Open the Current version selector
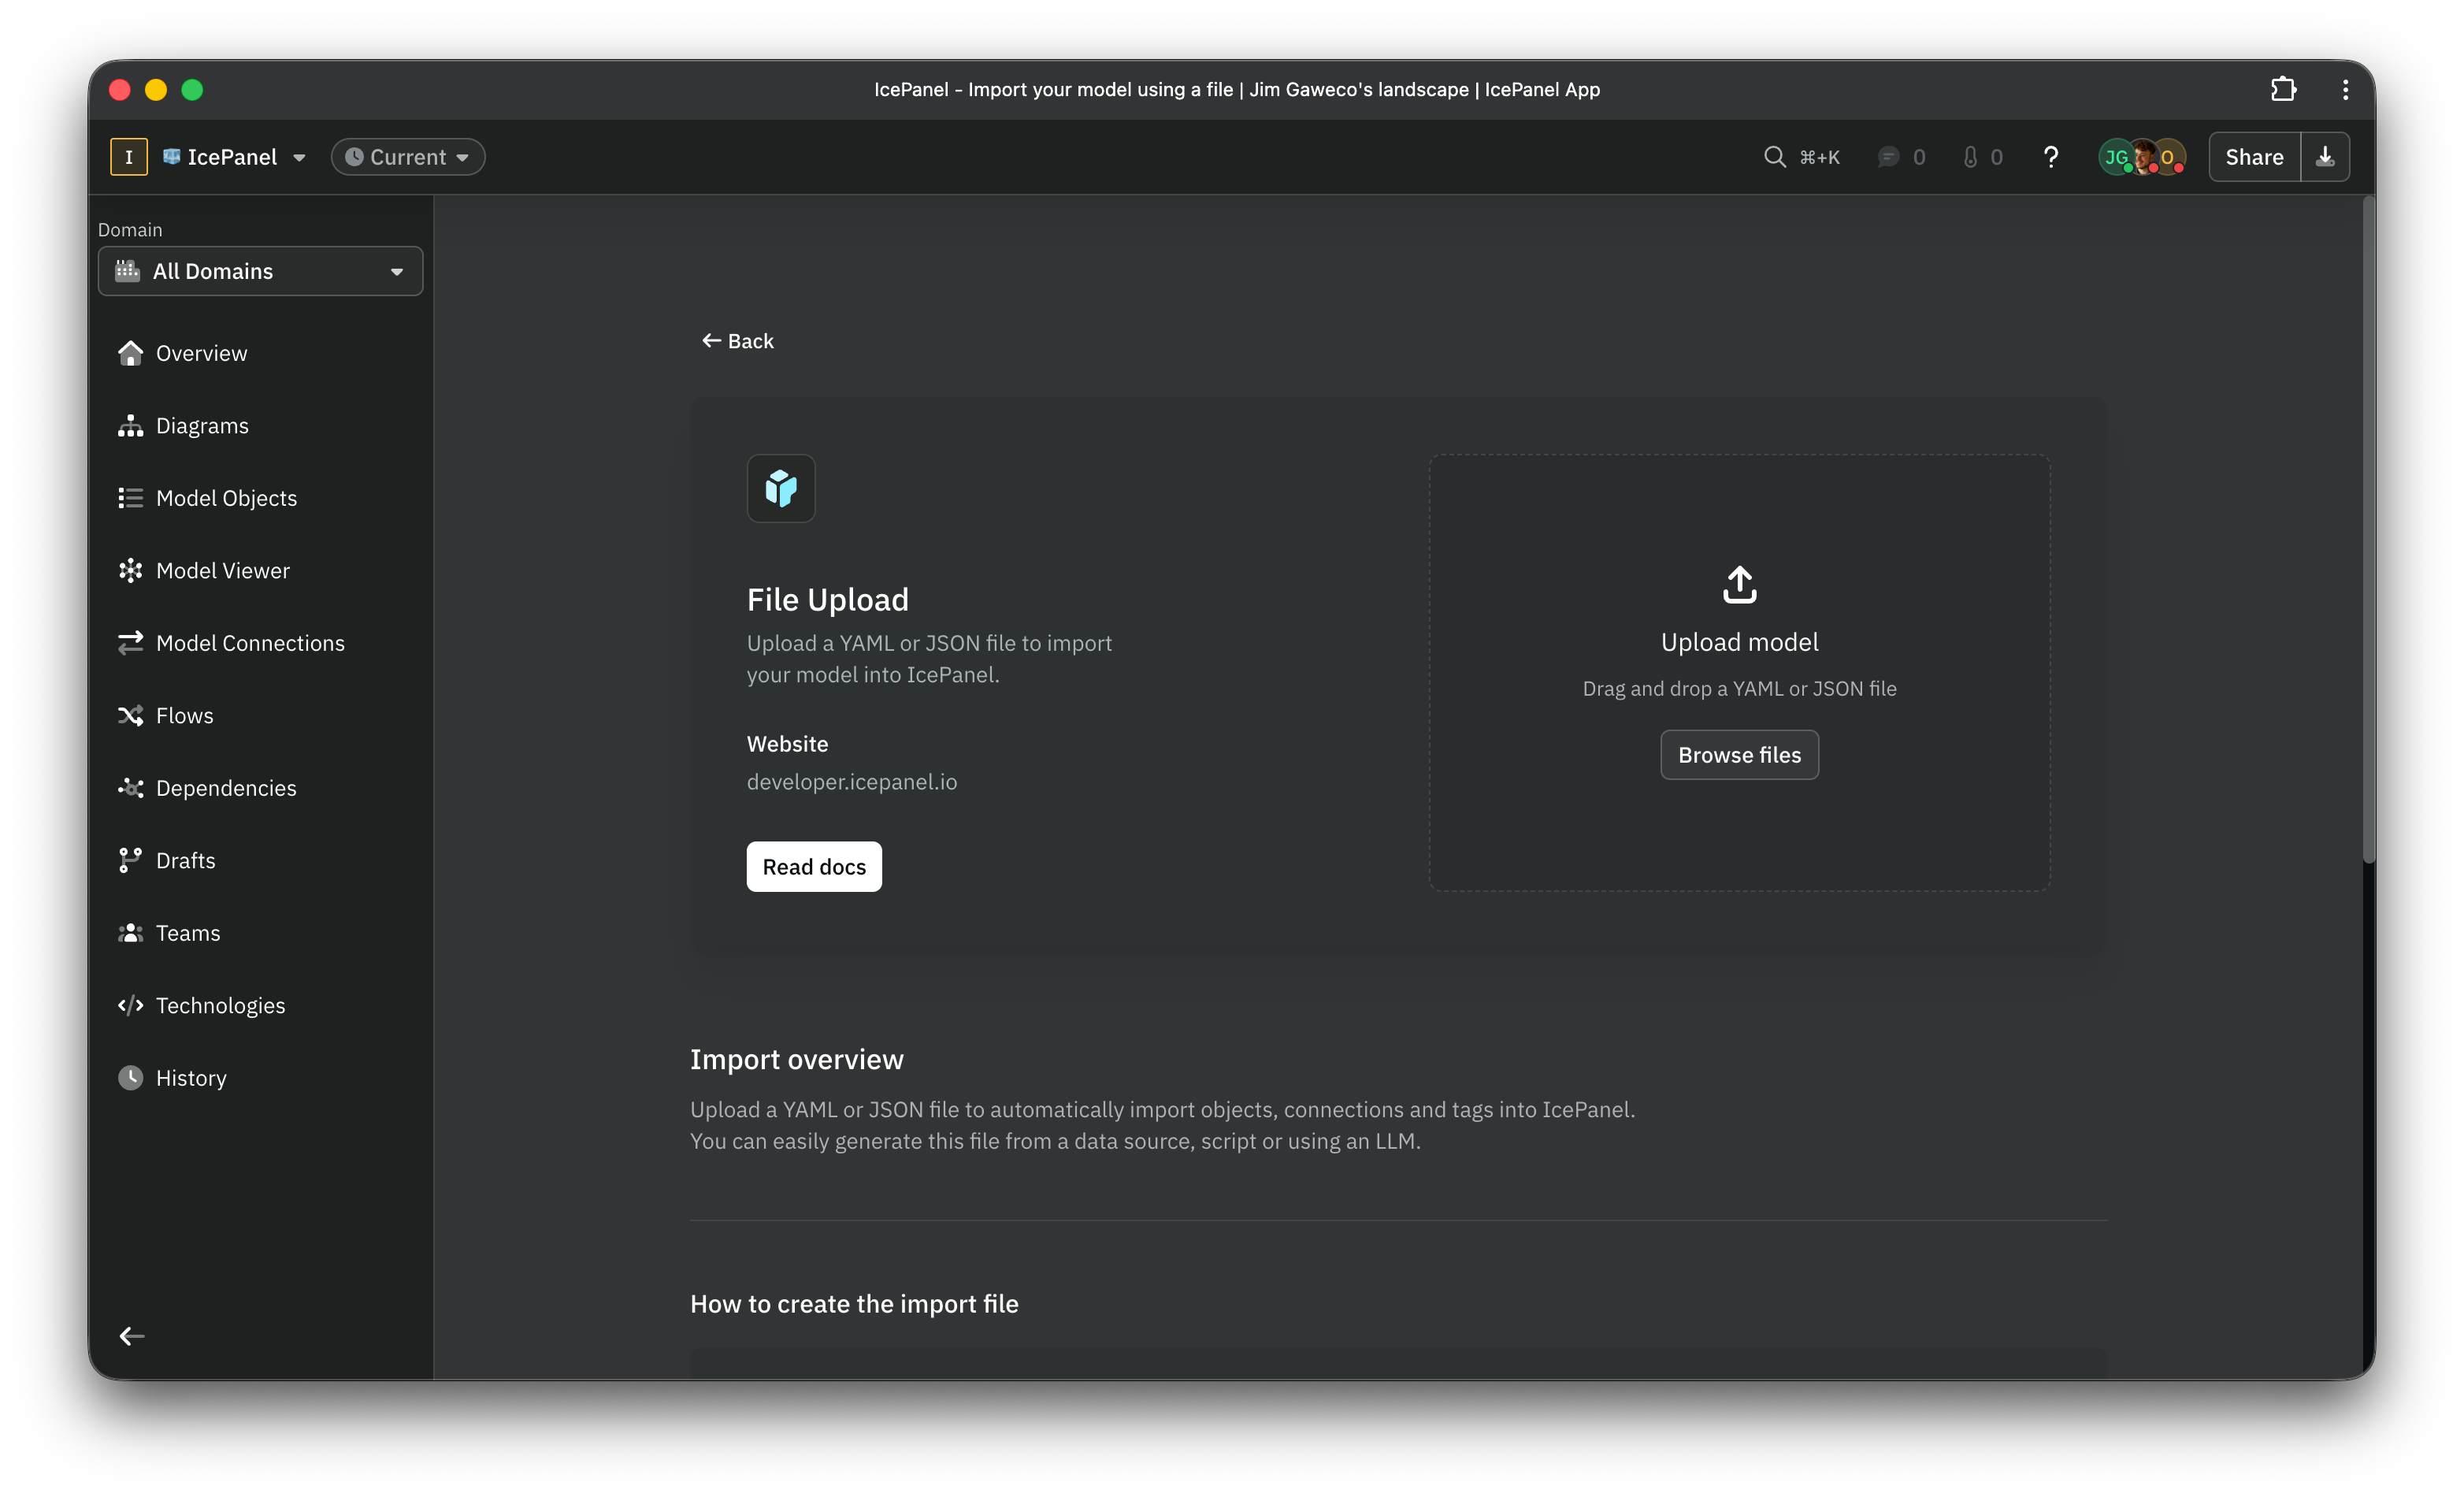The image size is (2464, 1497). click(407, 156)
